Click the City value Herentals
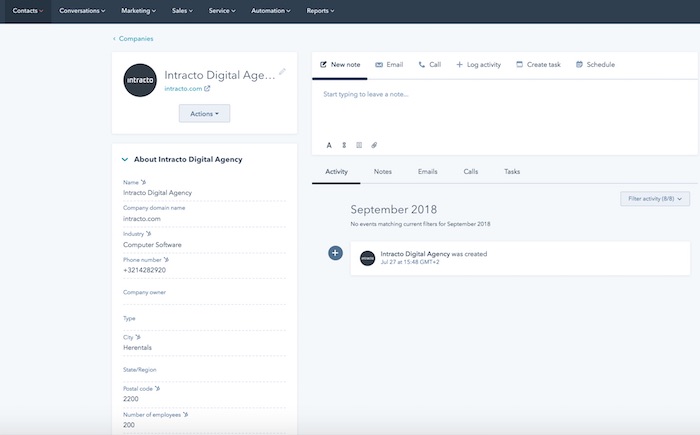This screenshot has width=700, height=435. click(138, 347)
